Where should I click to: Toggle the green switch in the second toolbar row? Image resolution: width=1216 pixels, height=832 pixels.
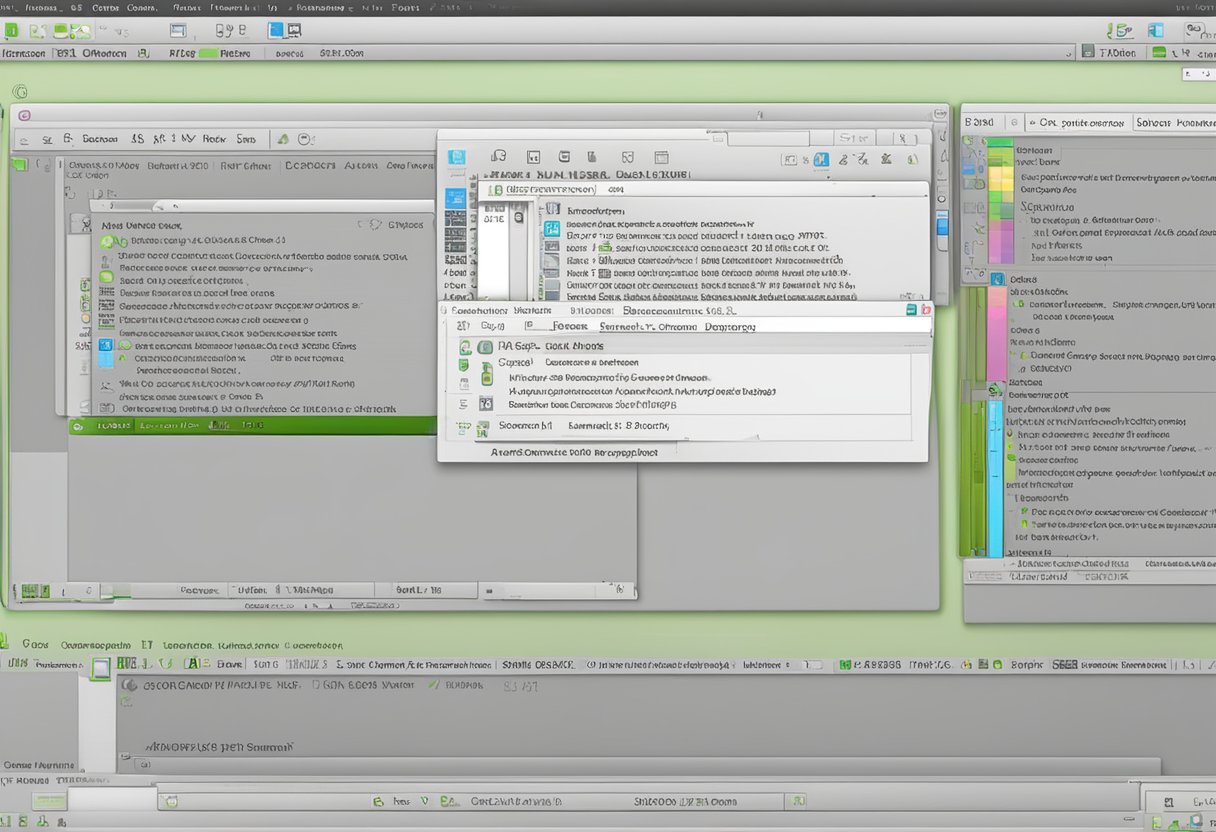pos(207,53)
